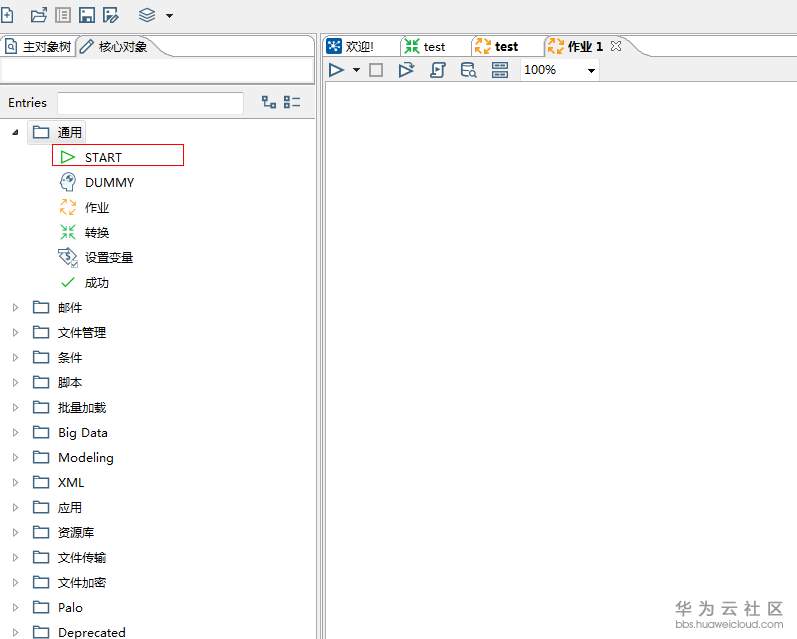Expand the Deprecated folder
The height and width of the screenshot is (639, 797).
15,632
